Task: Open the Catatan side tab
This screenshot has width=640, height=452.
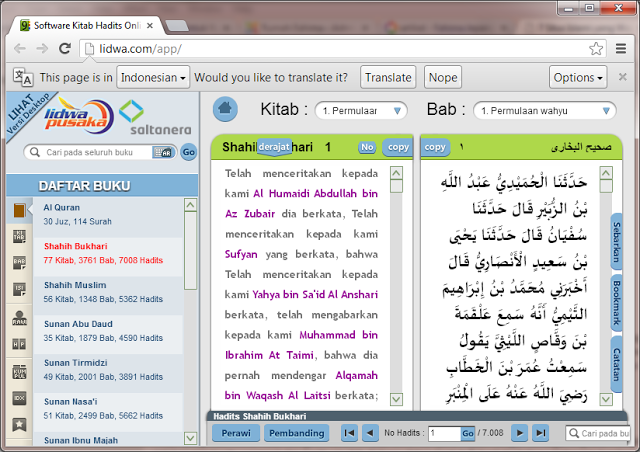Action: click(616, 364)
